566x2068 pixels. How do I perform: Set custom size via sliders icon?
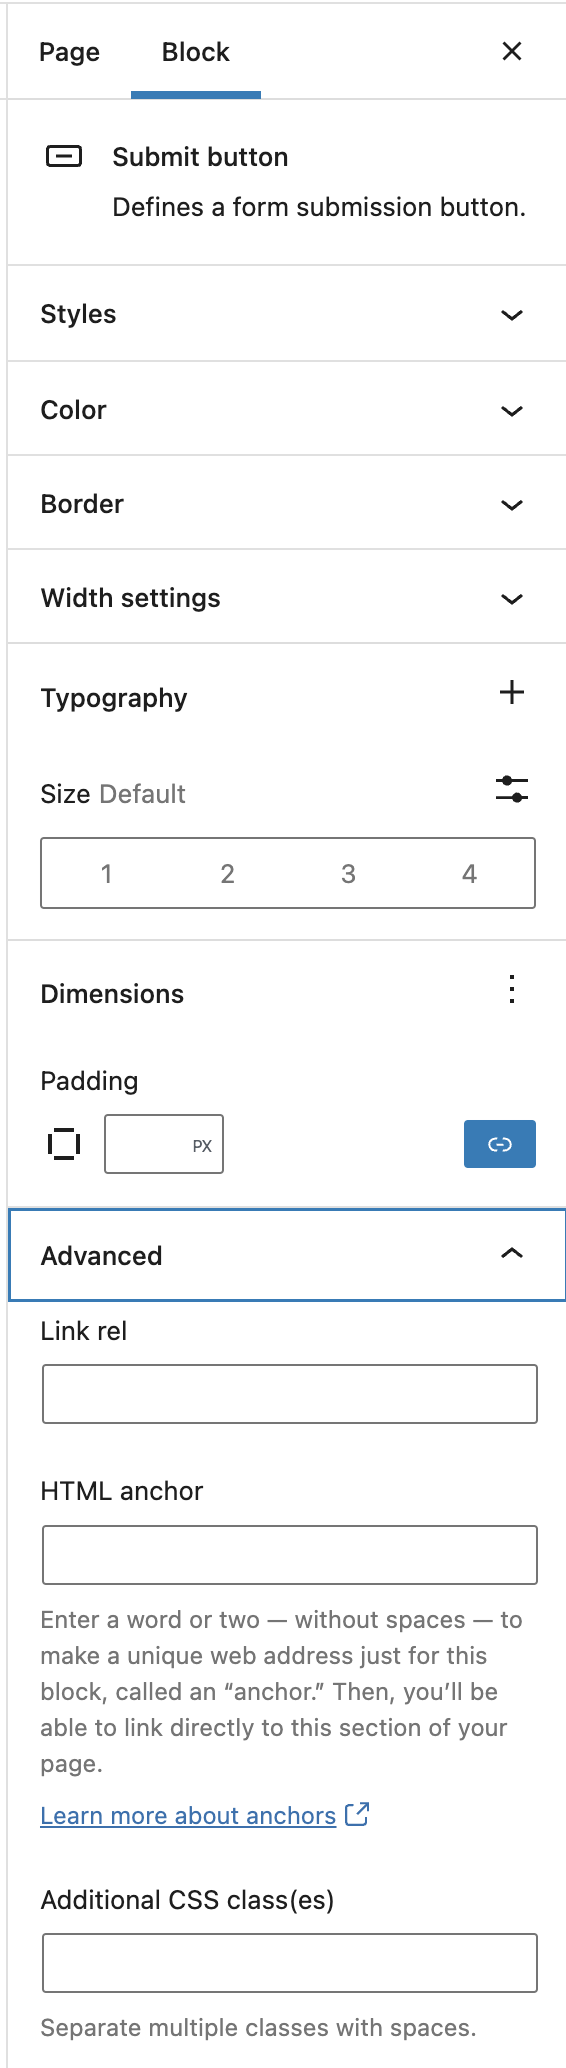pos(512,789)
